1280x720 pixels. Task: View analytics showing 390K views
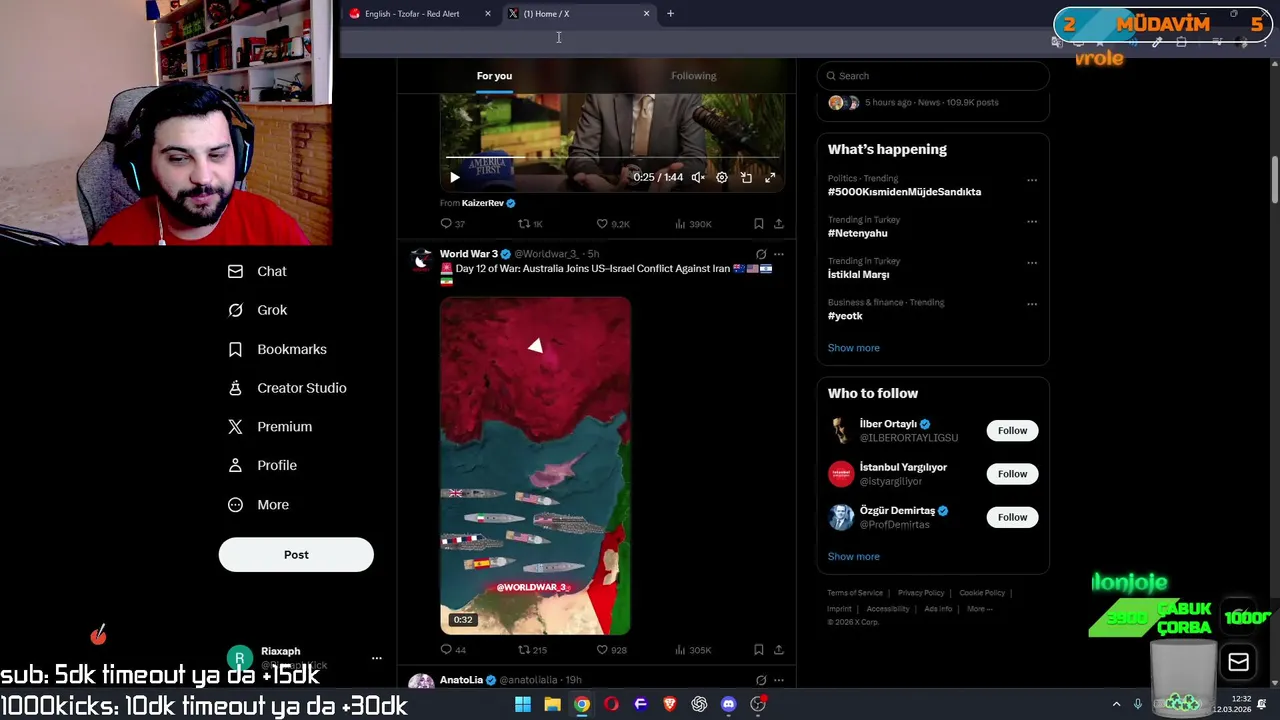693,224
